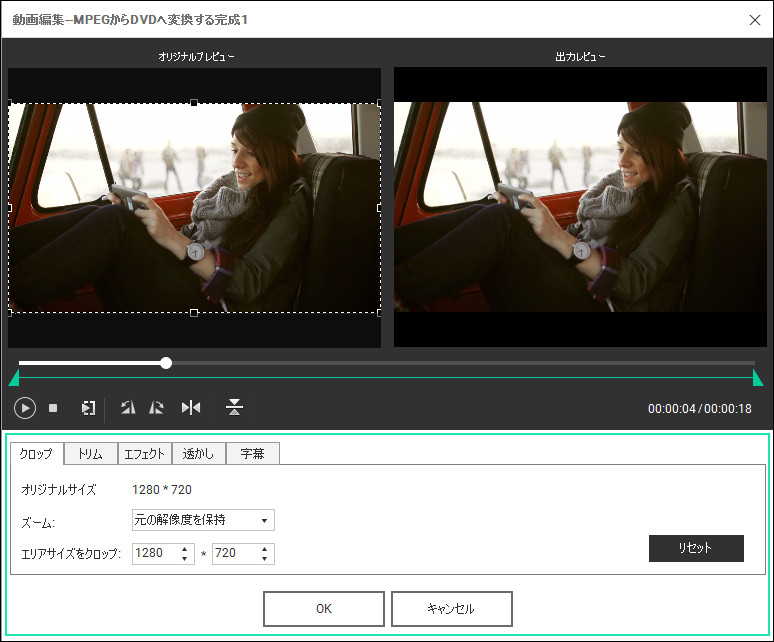Start playback with the play button
This screenshot has height=642, width=774.
(x=25, y=408)
